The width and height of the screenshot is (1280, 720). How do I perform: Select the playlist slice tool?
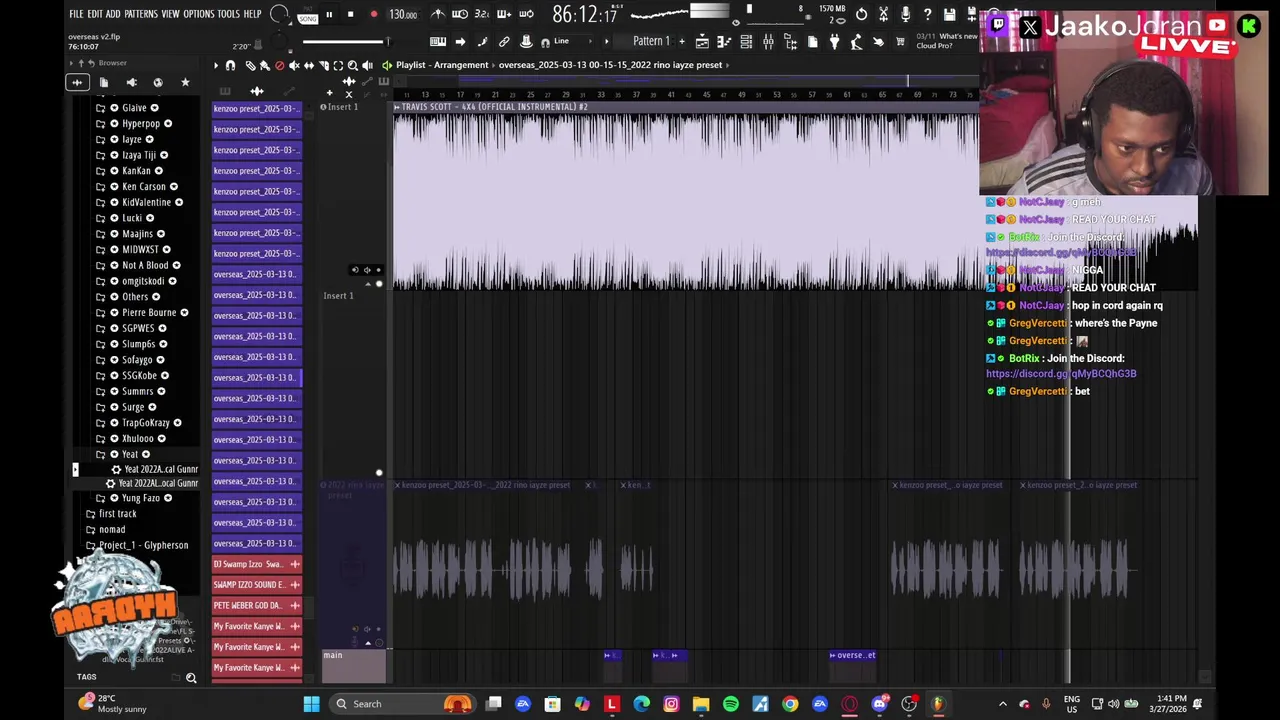click(323, 65)
